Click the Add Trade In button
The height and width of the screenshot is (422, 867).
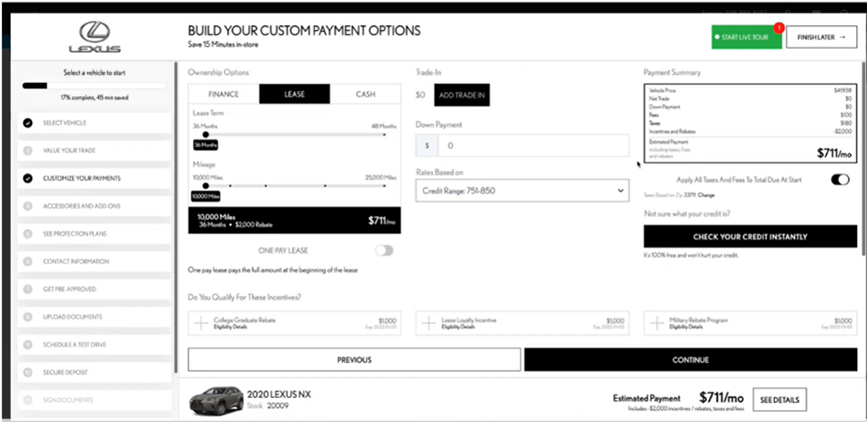click(x=462, y=95)
